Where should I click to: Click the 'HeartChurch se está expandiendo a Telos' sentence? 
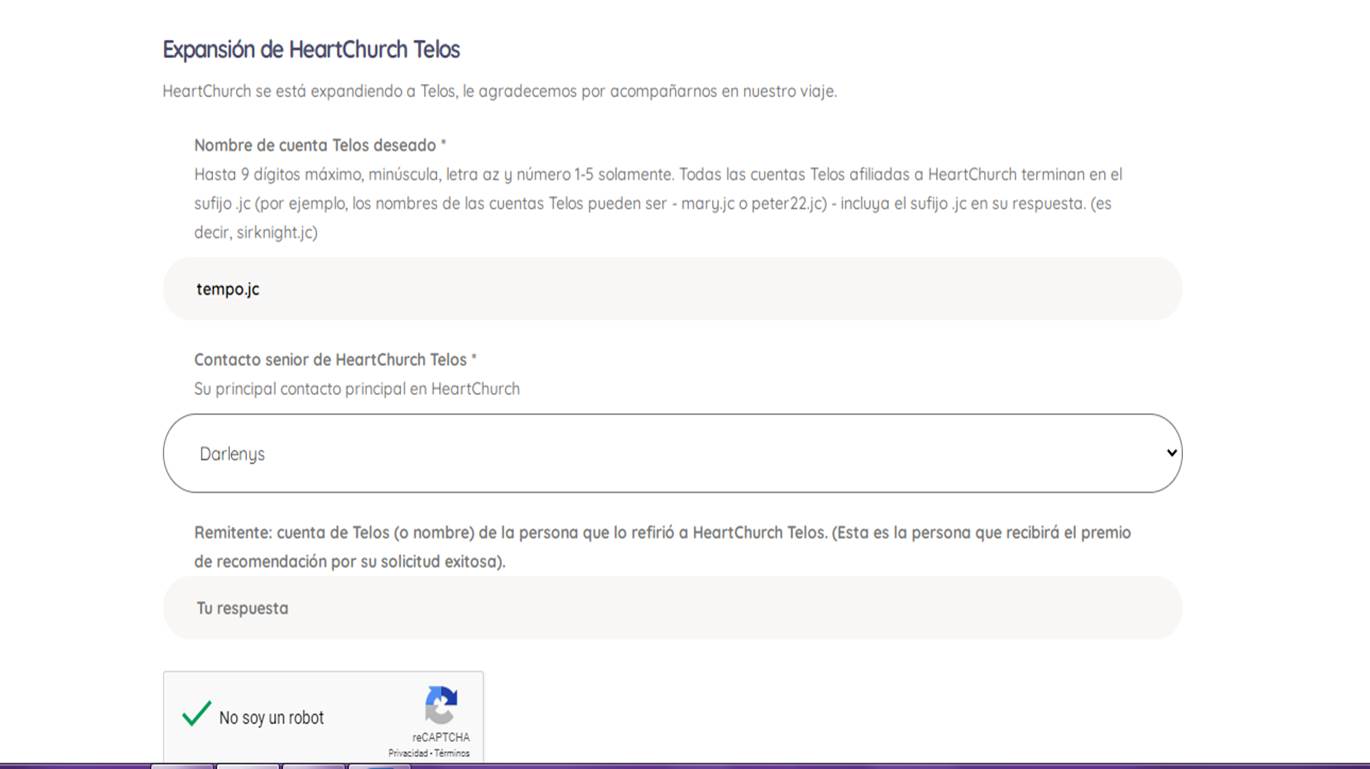coord(500,91)
